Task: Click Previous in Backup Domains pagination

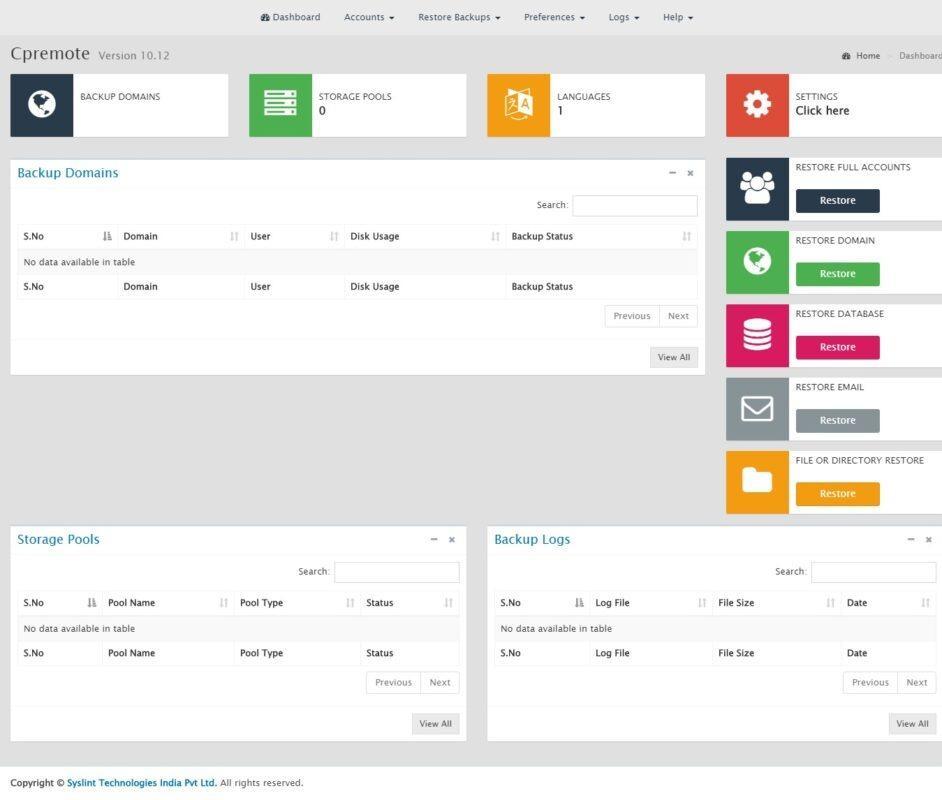Action: (x=631, y=316)
